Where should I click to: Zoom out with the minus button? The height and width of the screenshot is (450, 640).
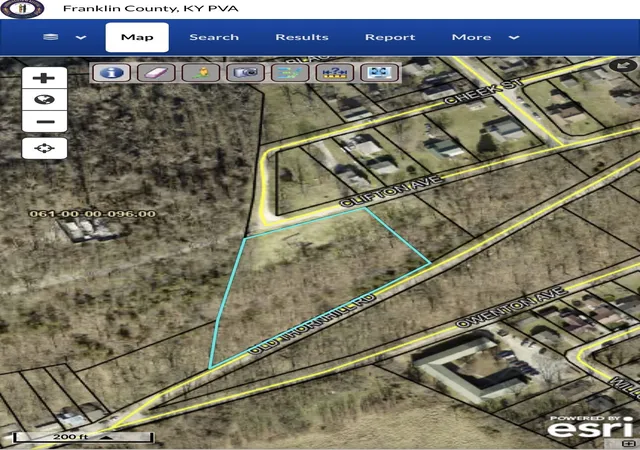pos(44,121)
